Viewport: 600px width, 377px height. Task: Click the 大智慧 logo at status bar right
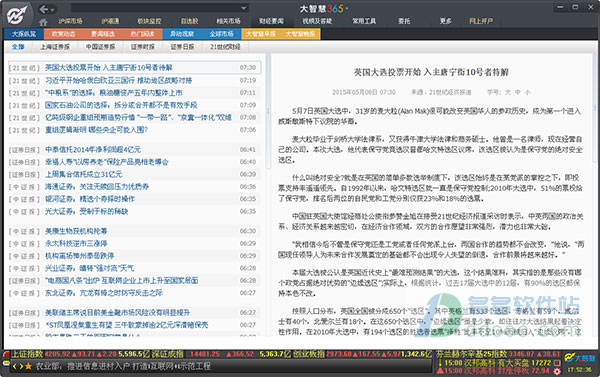pyautogui.click(x=580, y=358)
